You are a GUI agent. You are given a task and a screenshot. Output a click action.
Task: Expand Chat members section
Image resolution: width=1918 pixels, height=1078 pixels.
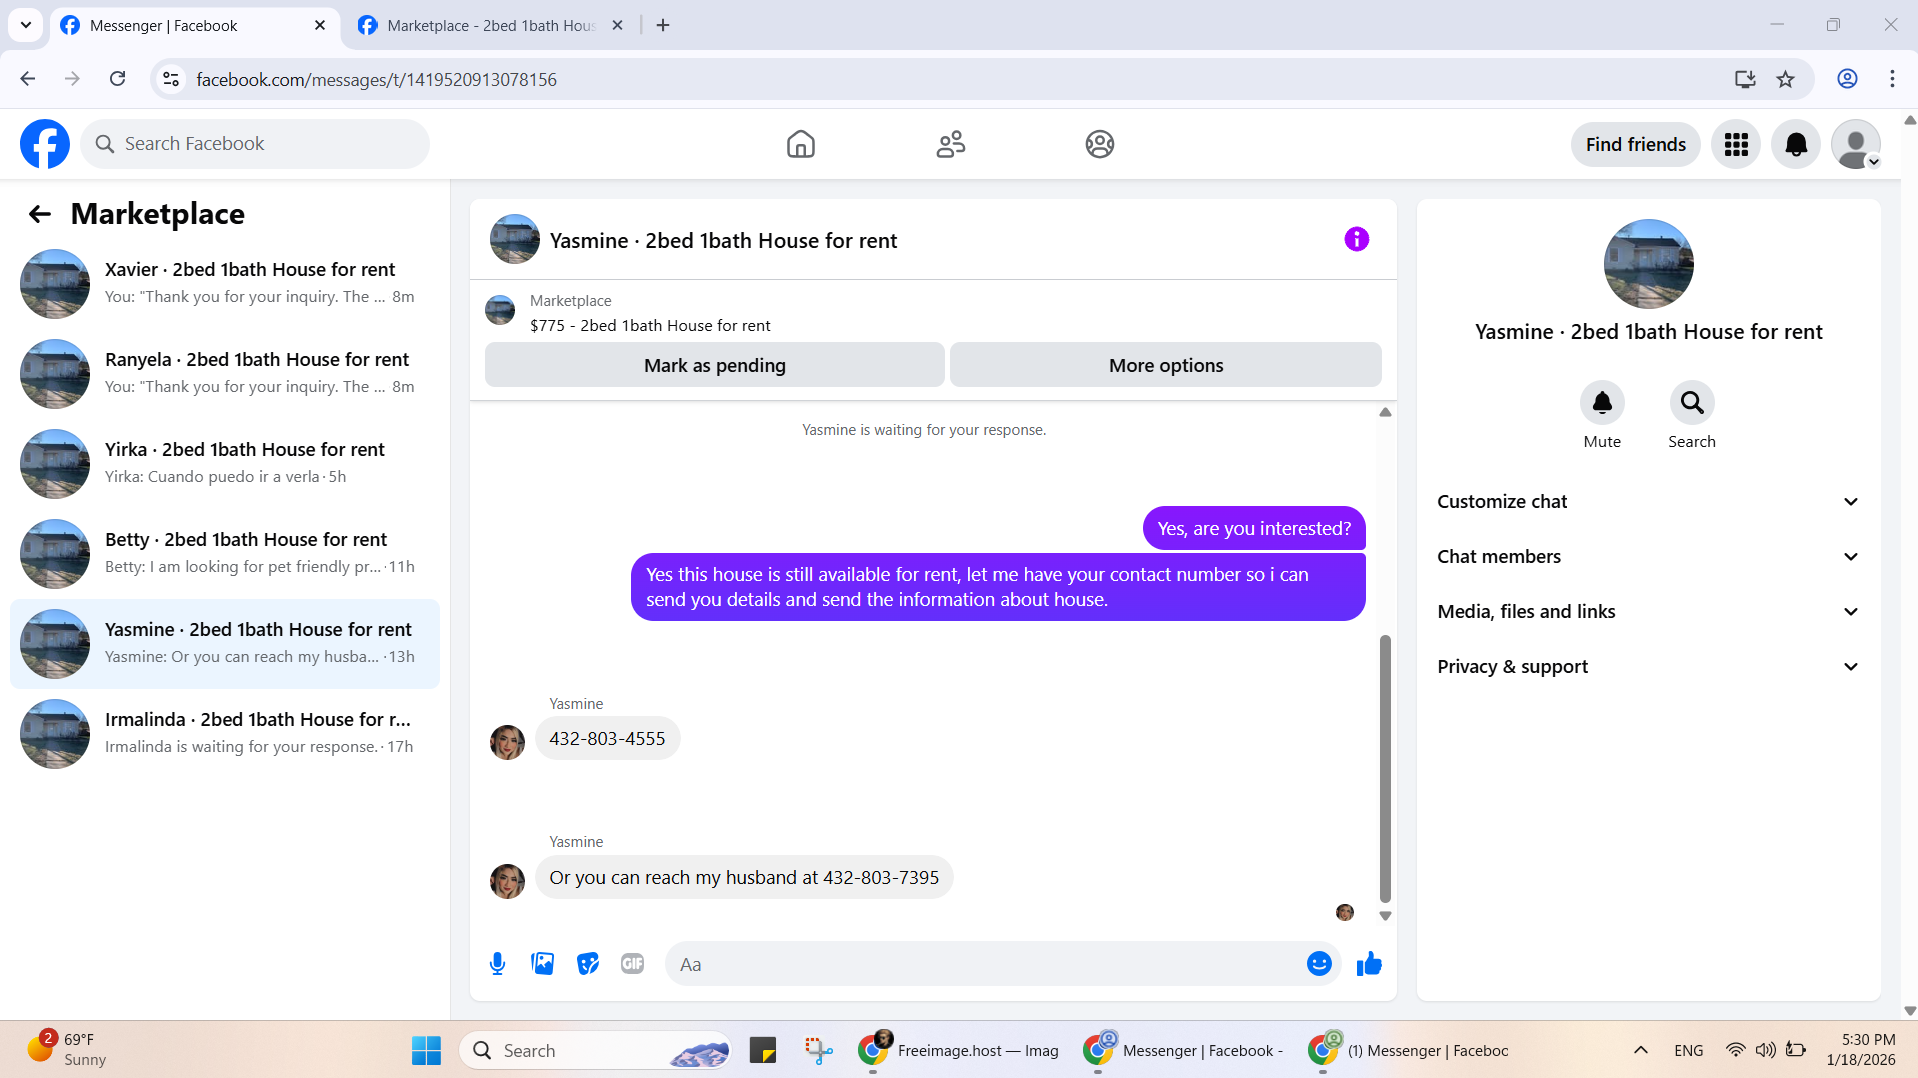pyautogui.click(x=1648, y=557)
